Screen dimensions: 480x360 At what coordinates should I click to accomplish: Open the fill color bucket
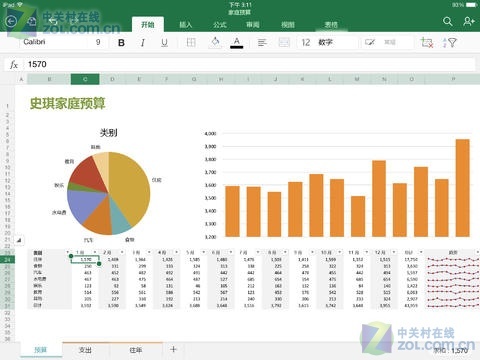pyautogui.click(x=215, y=42)
